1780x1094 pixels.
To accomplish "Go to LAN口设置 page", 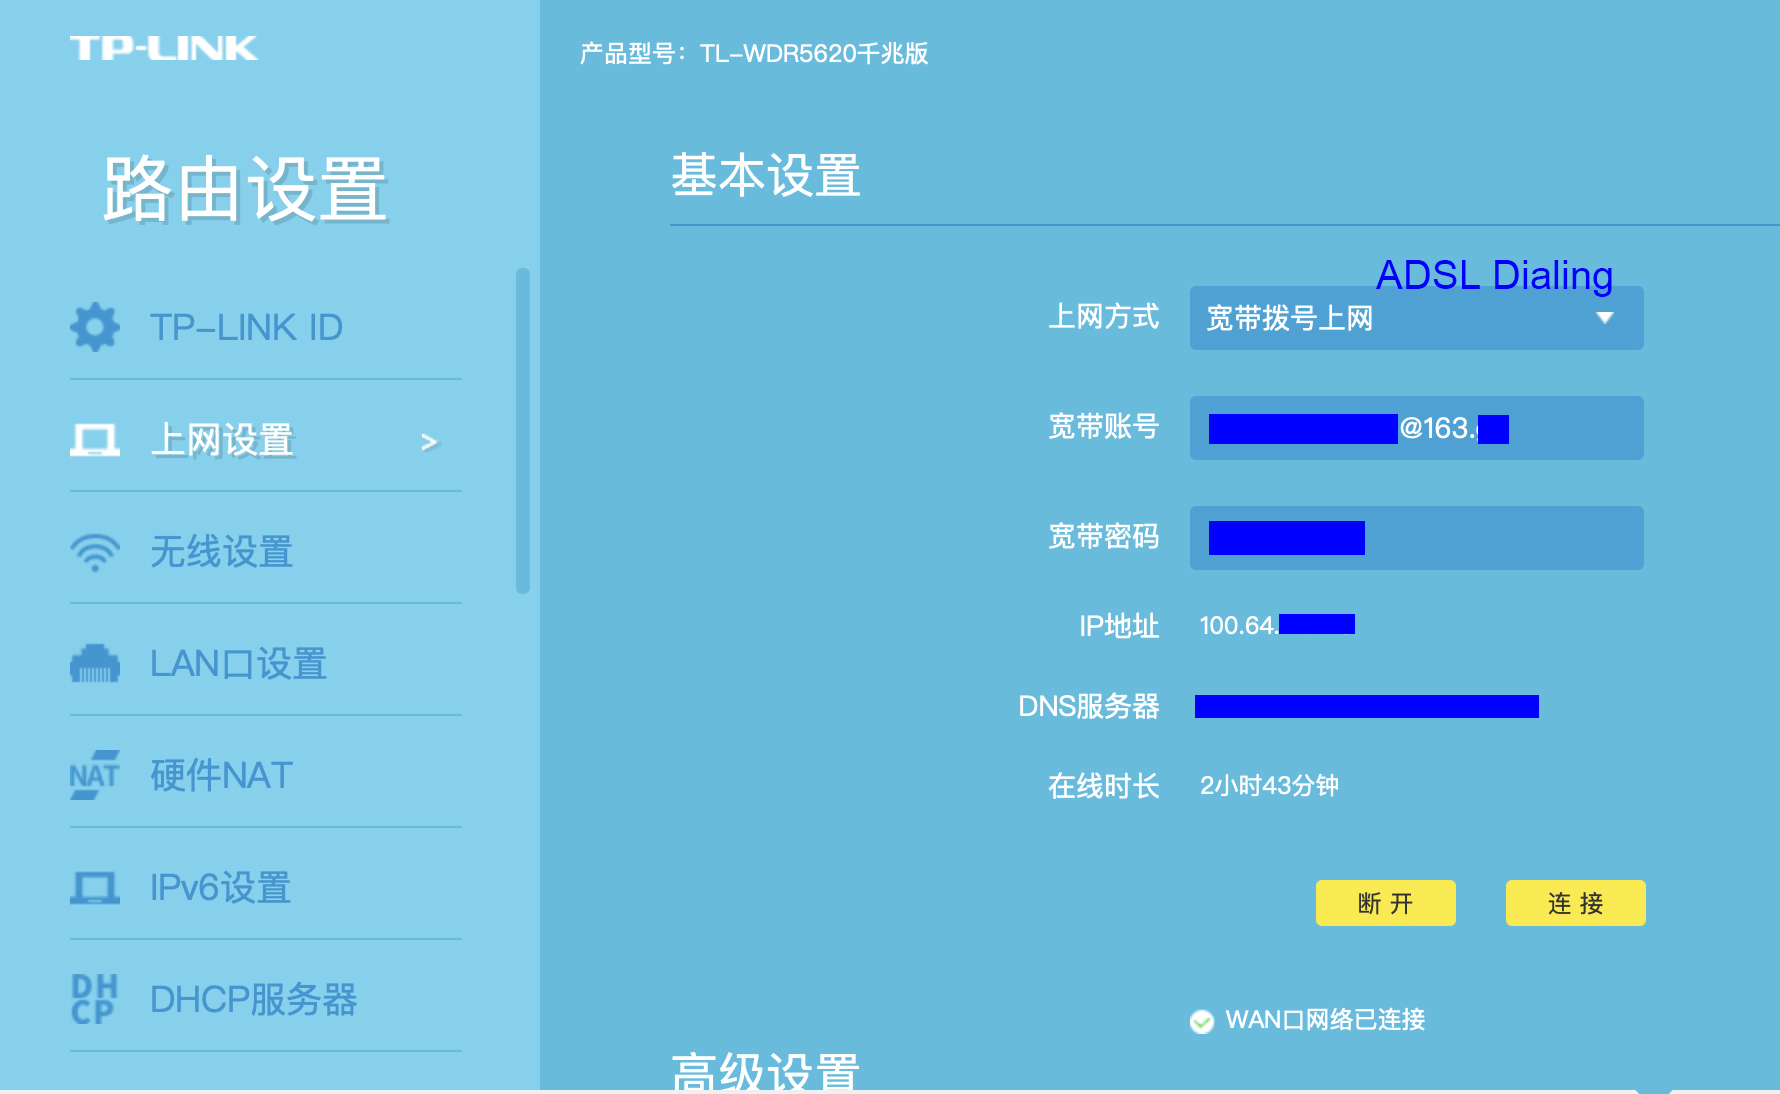I will click(x=266, y=663).
